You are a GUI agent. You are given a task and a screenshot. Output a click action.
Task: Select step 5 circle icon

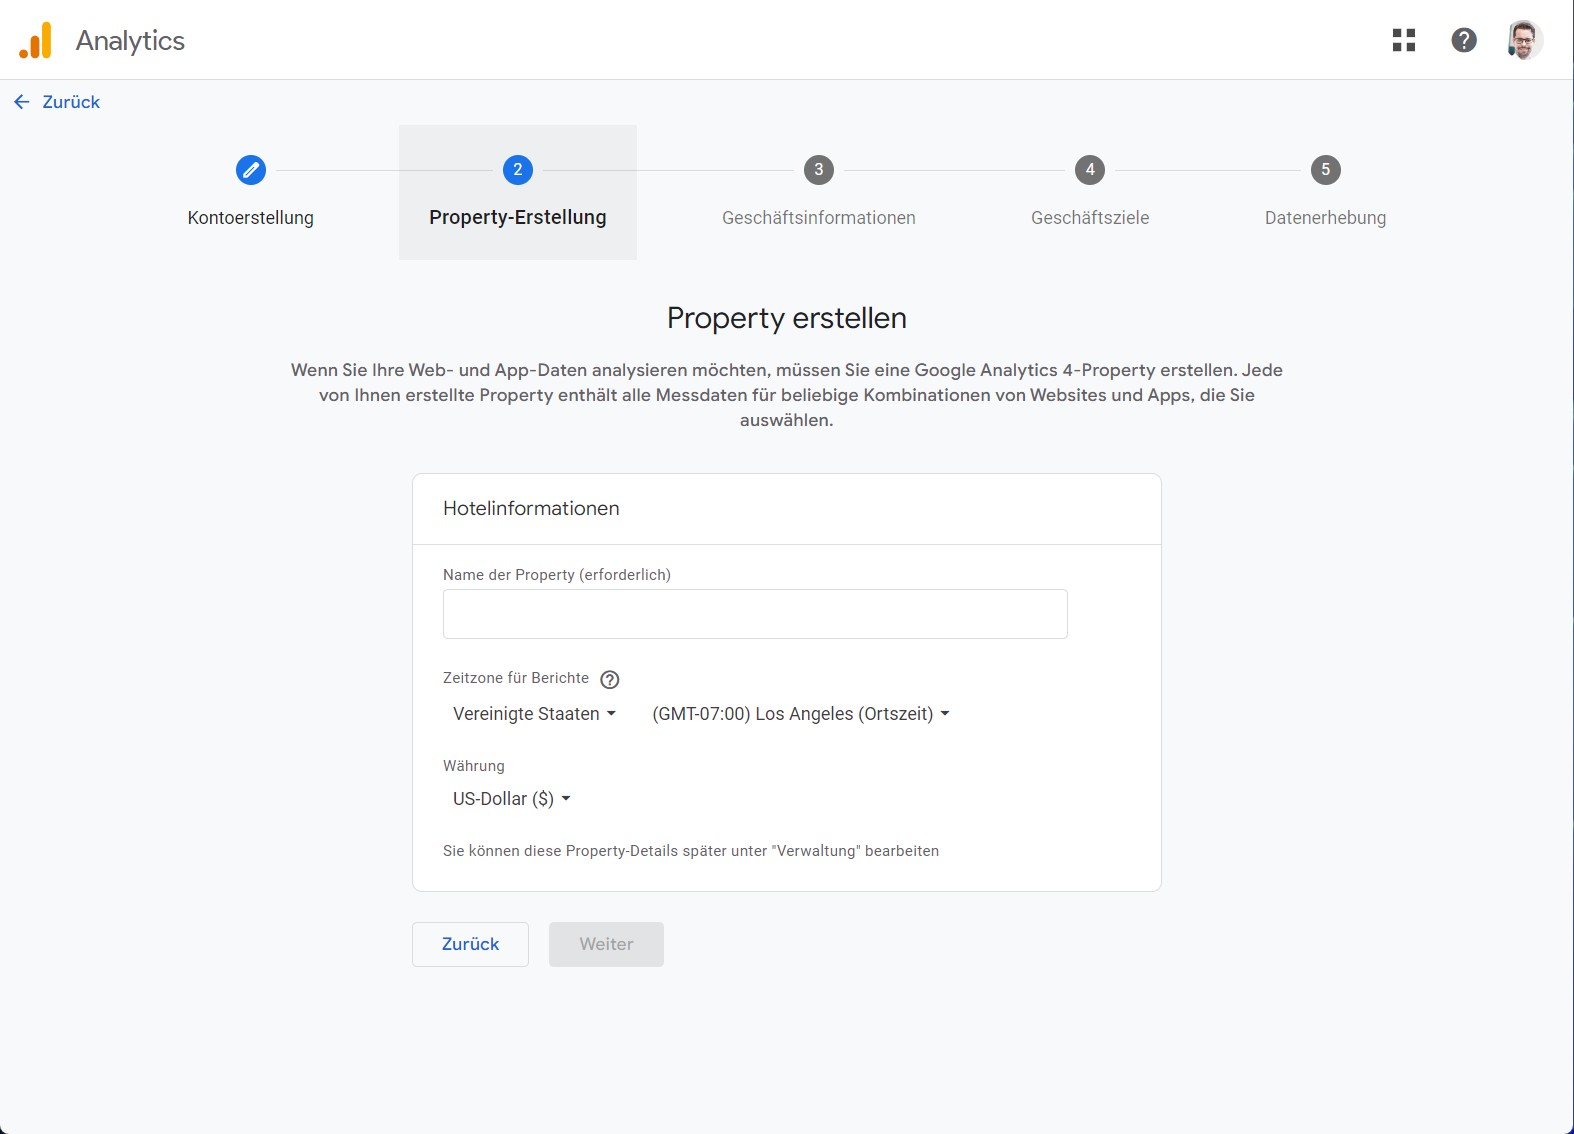pyautogui.click(x=1326, y=170)
